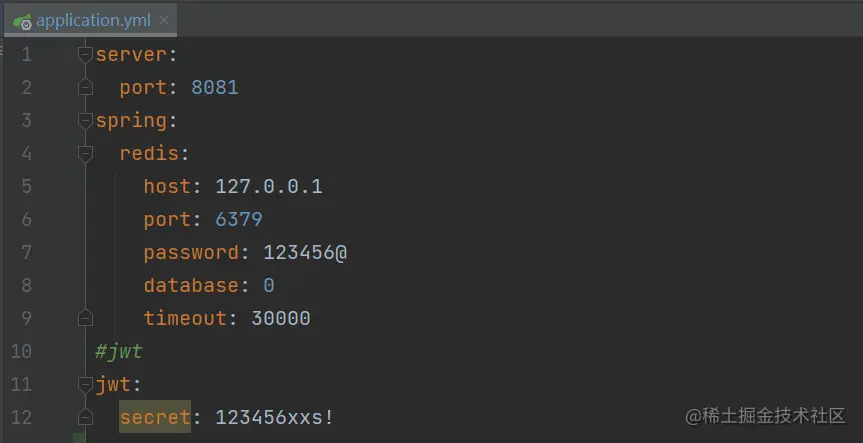
Task: Close the application.yml tab
Action: pos(163,20)
